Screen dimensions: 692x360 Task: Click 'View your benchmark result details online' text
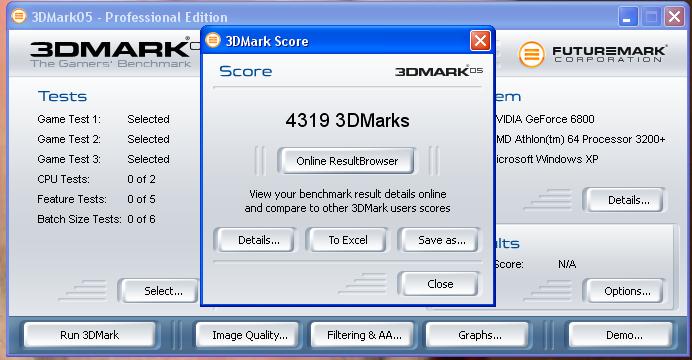point(348,194)
